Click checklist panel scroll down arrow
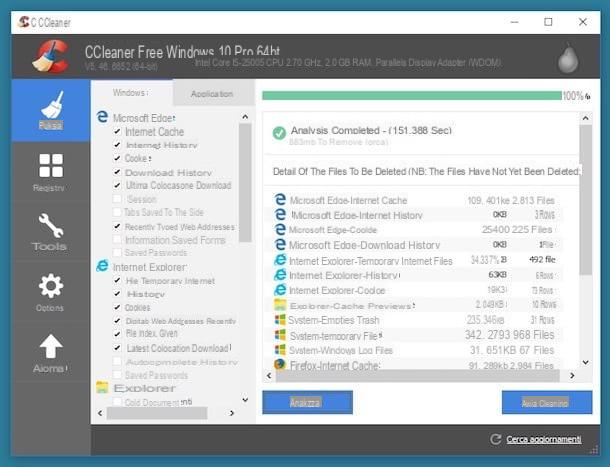 click(x=245, y=400)
